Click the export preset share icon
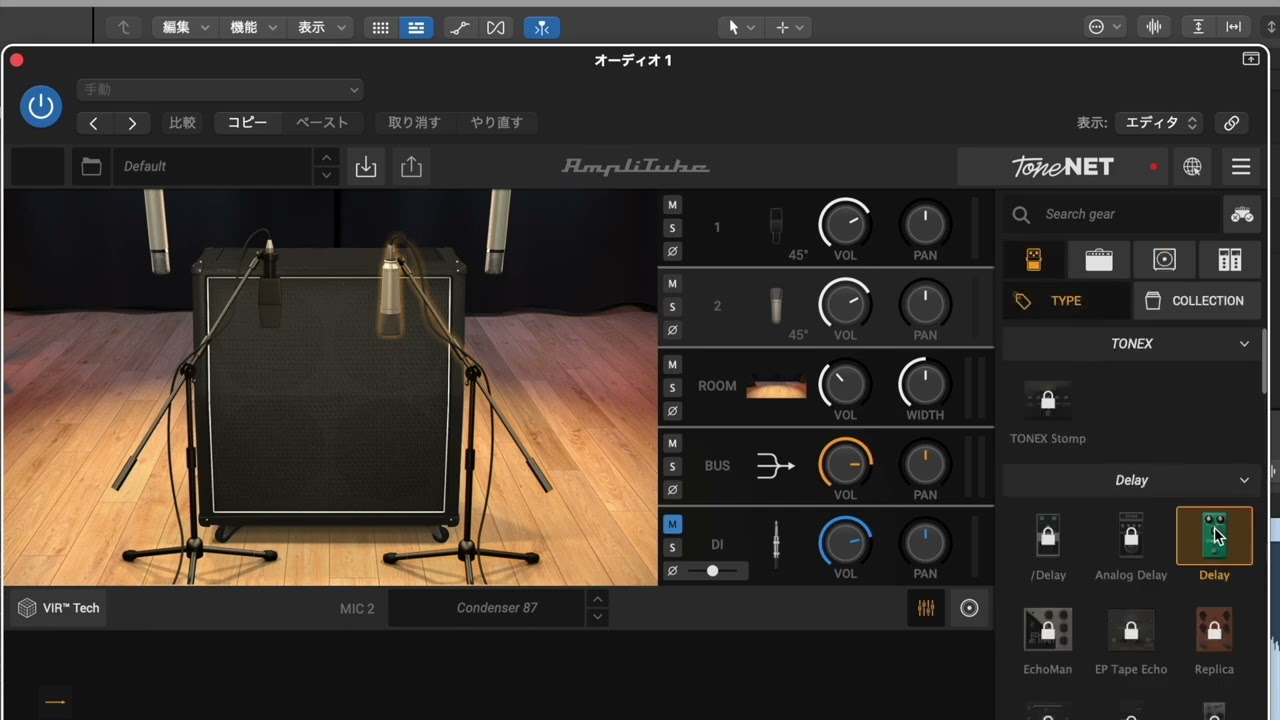The width and height of the screenshot is (1280, 720). point(411,166)
